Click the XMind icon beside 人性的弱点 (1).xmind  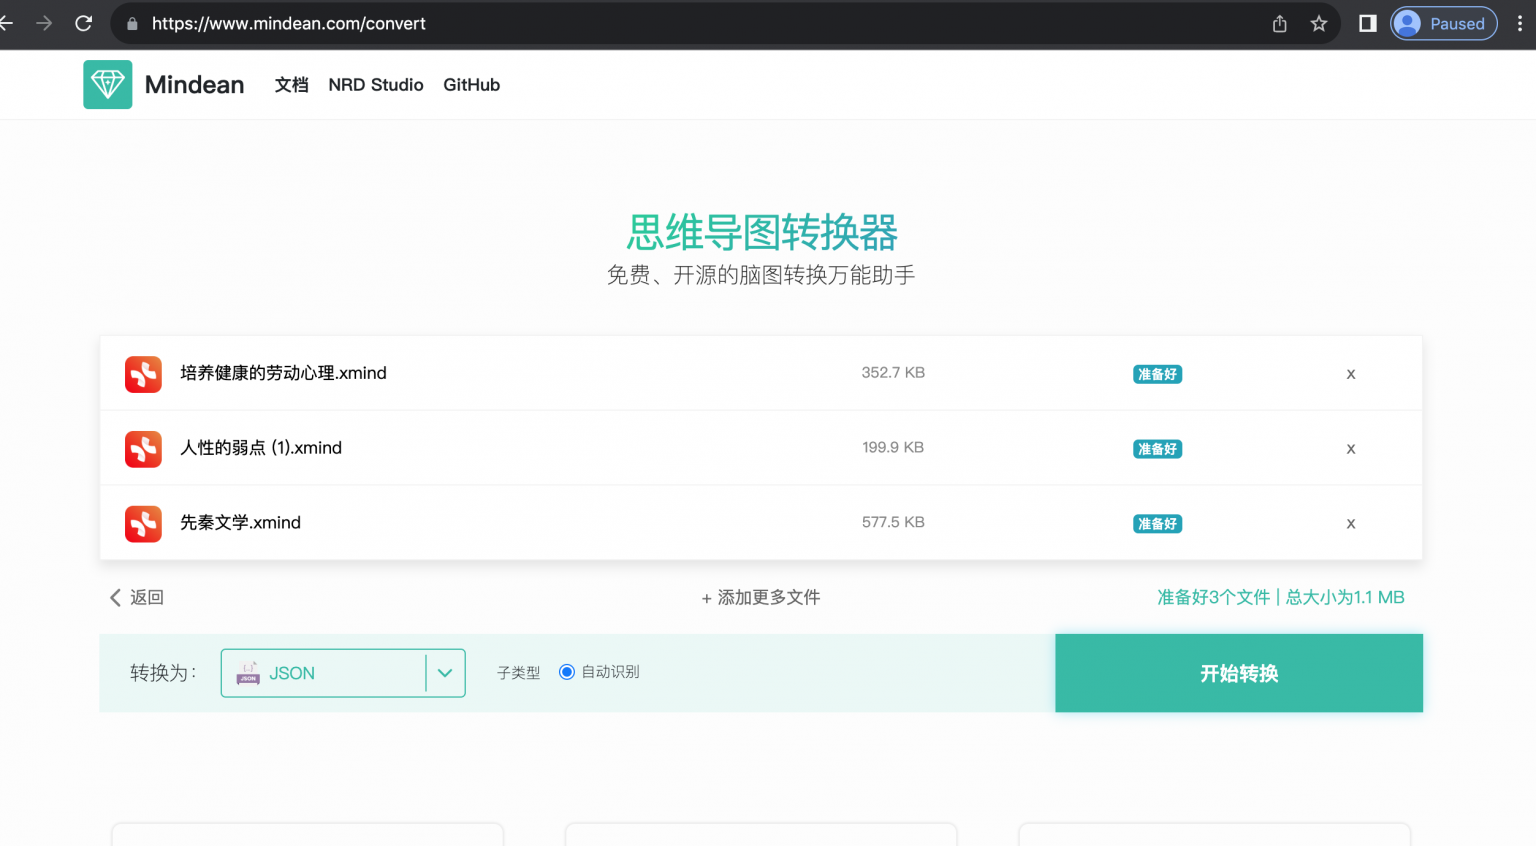coord(143,448)
